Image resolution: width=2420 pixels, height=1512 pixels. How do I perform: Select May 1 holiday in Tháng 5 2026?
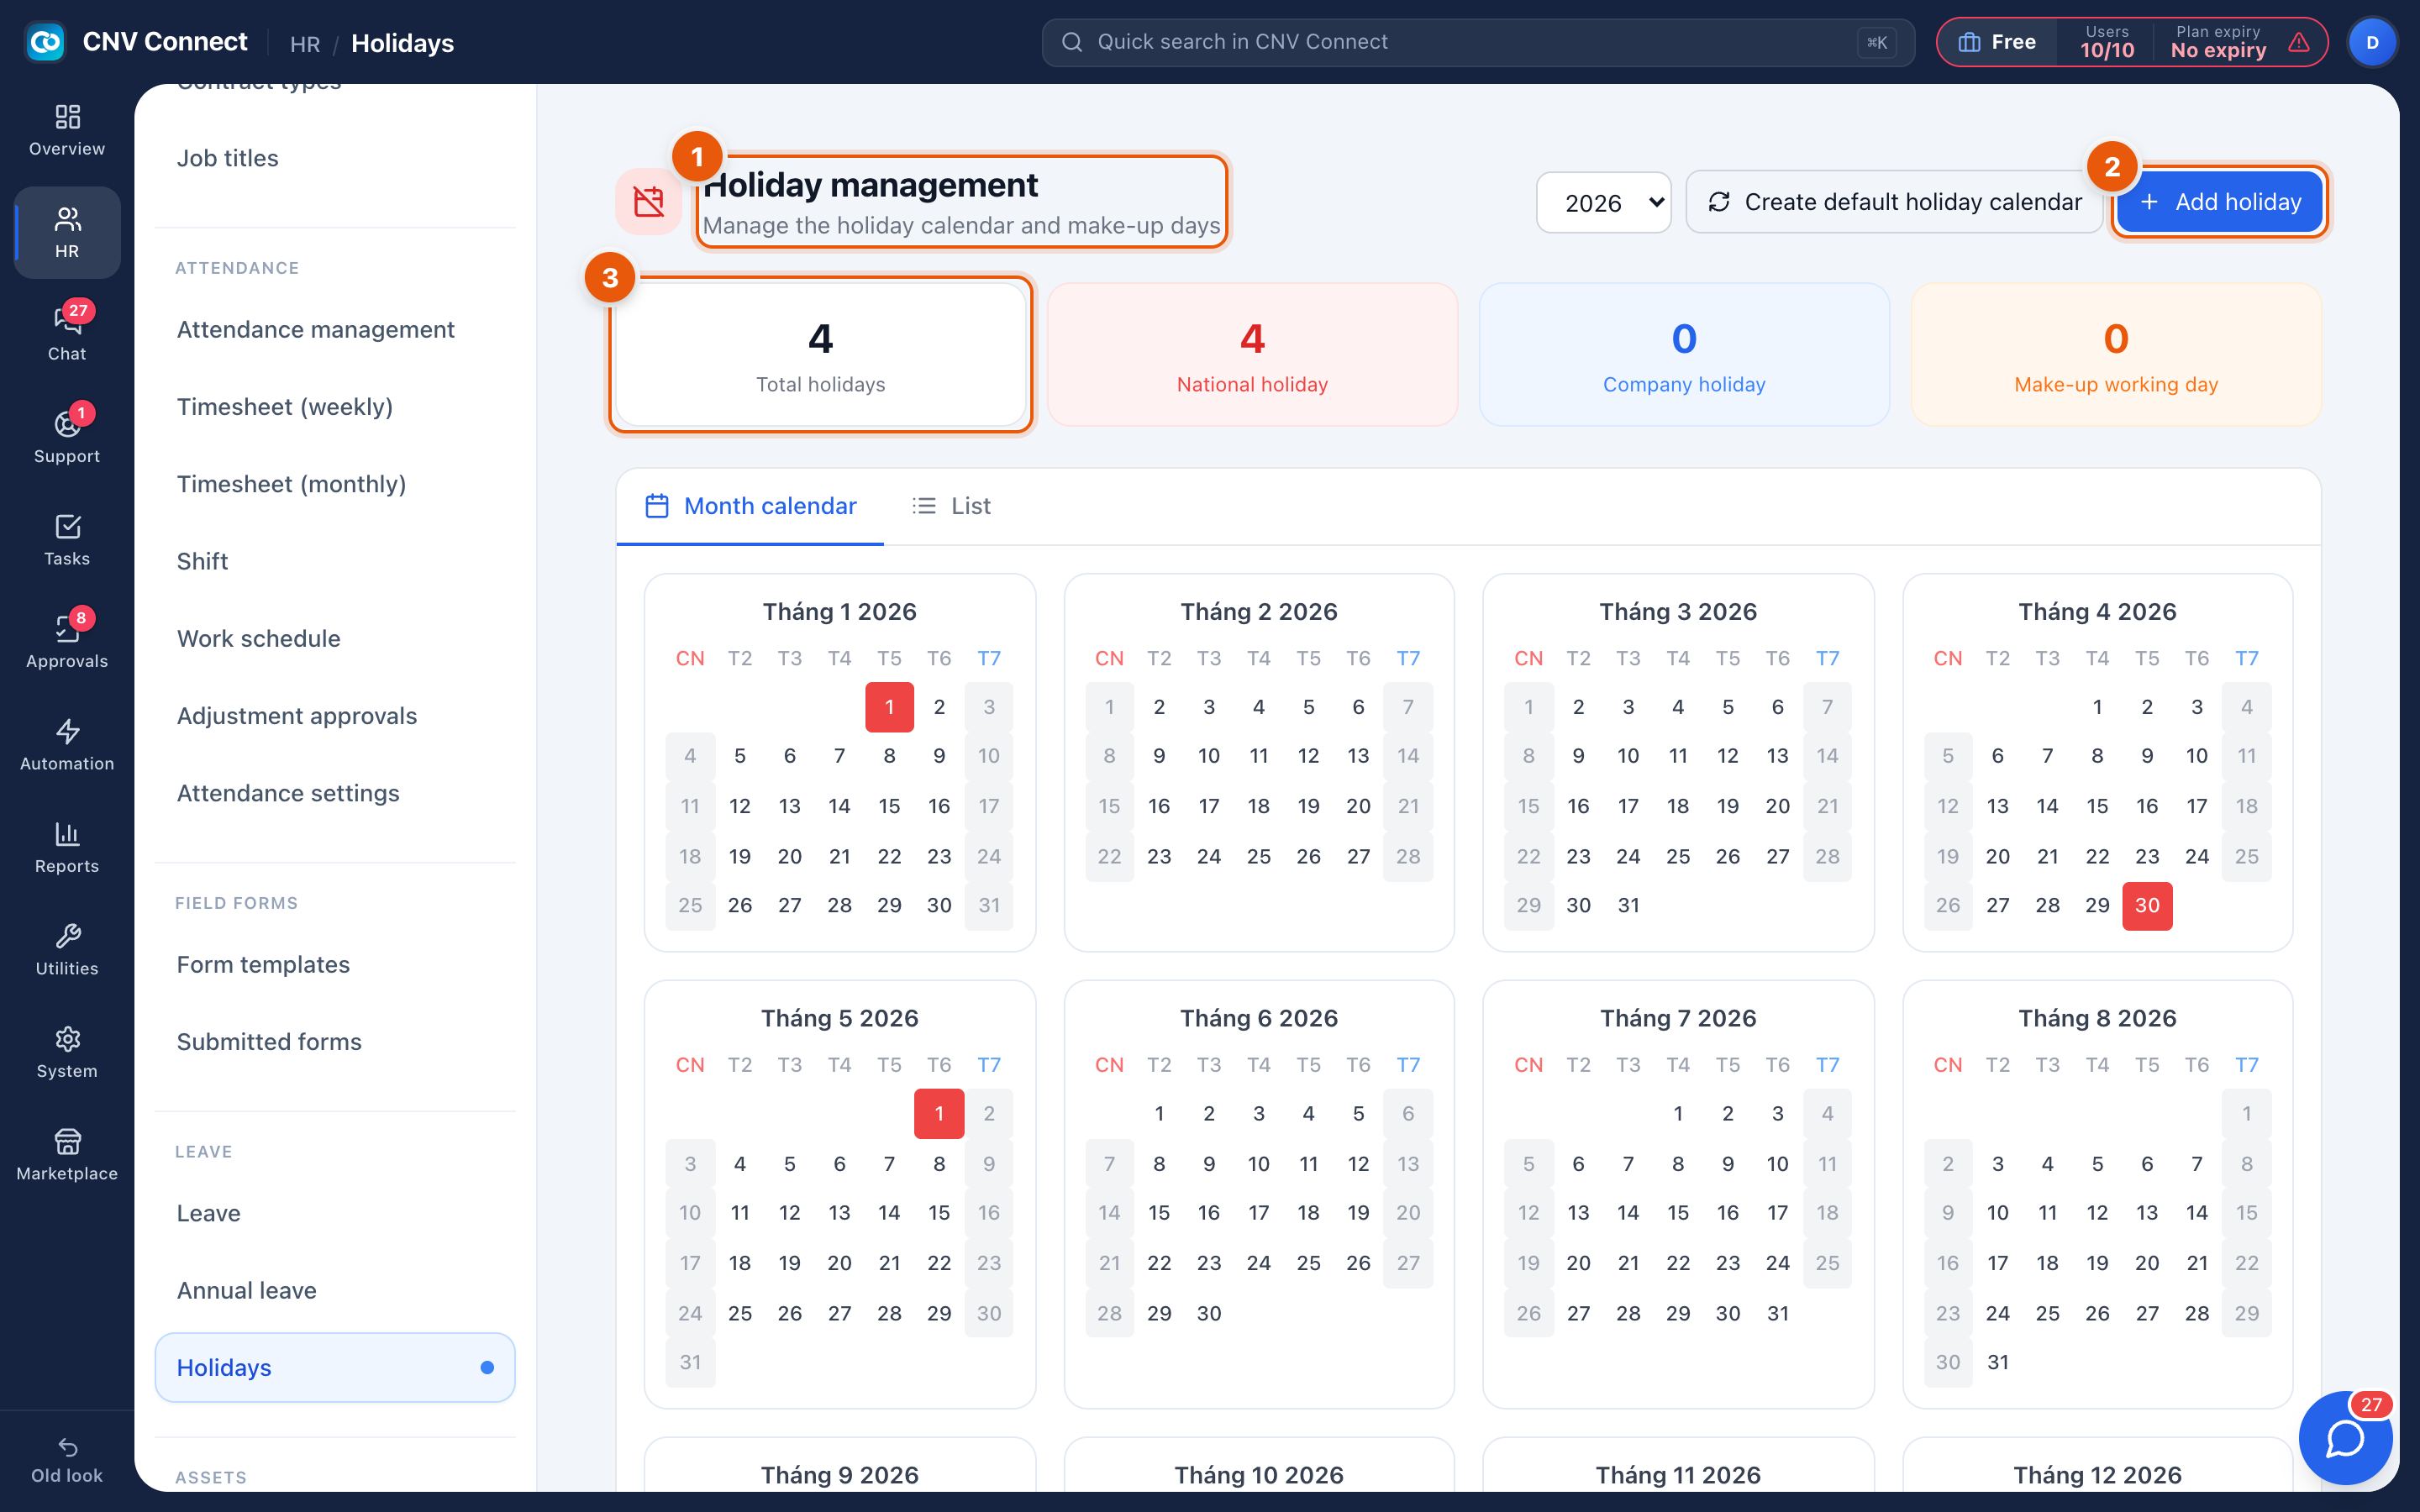pos(939,1114)
